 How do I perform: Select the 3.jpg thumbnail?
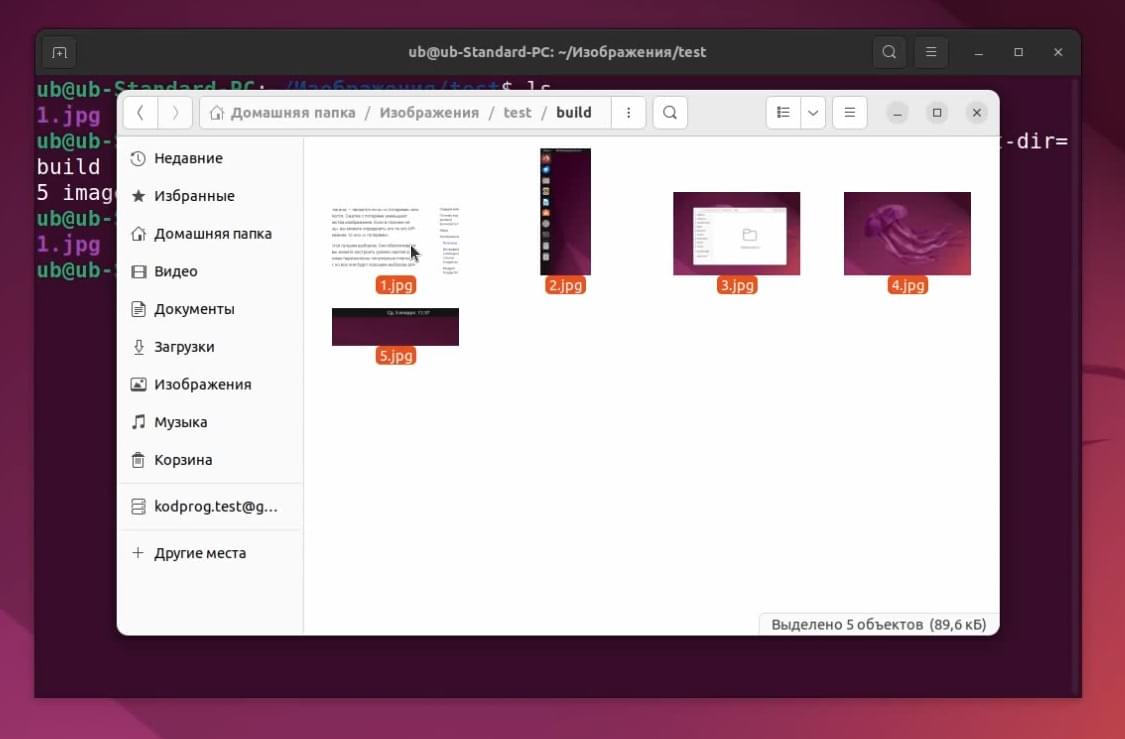(x=736, y=234)
